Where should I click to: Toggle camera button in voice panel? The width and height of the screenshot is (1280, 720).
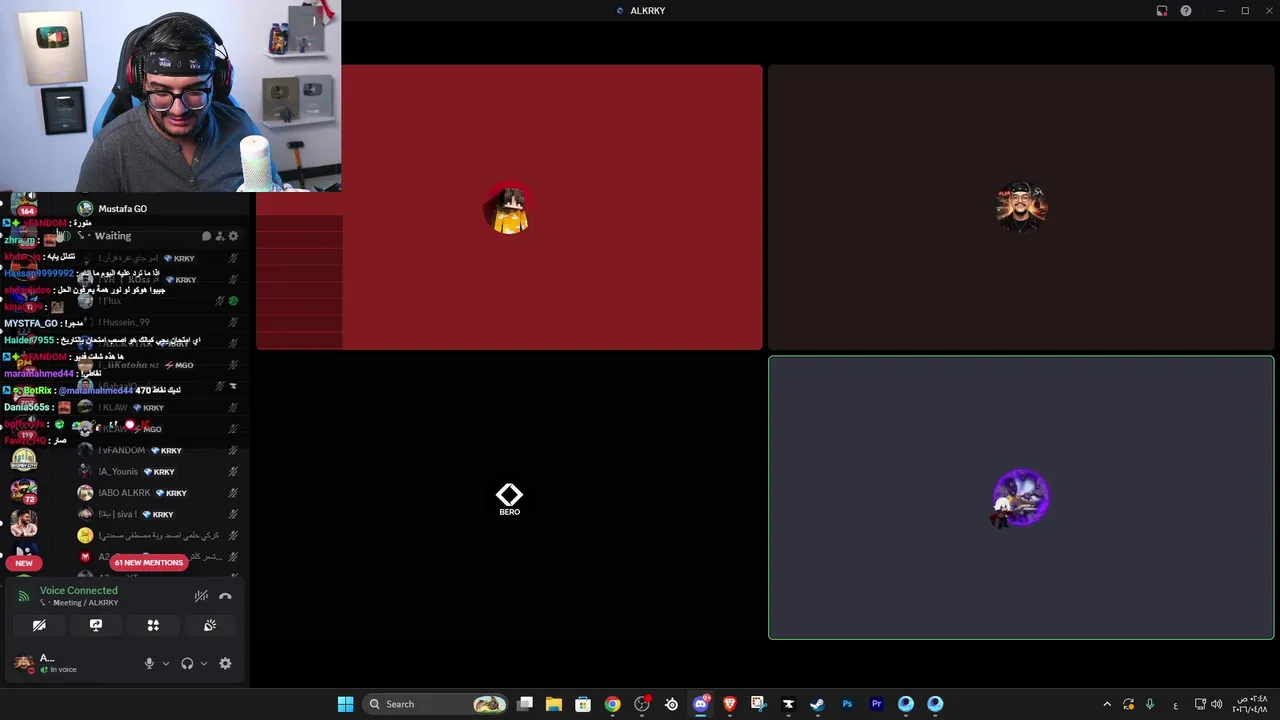[x=39, y=625]
